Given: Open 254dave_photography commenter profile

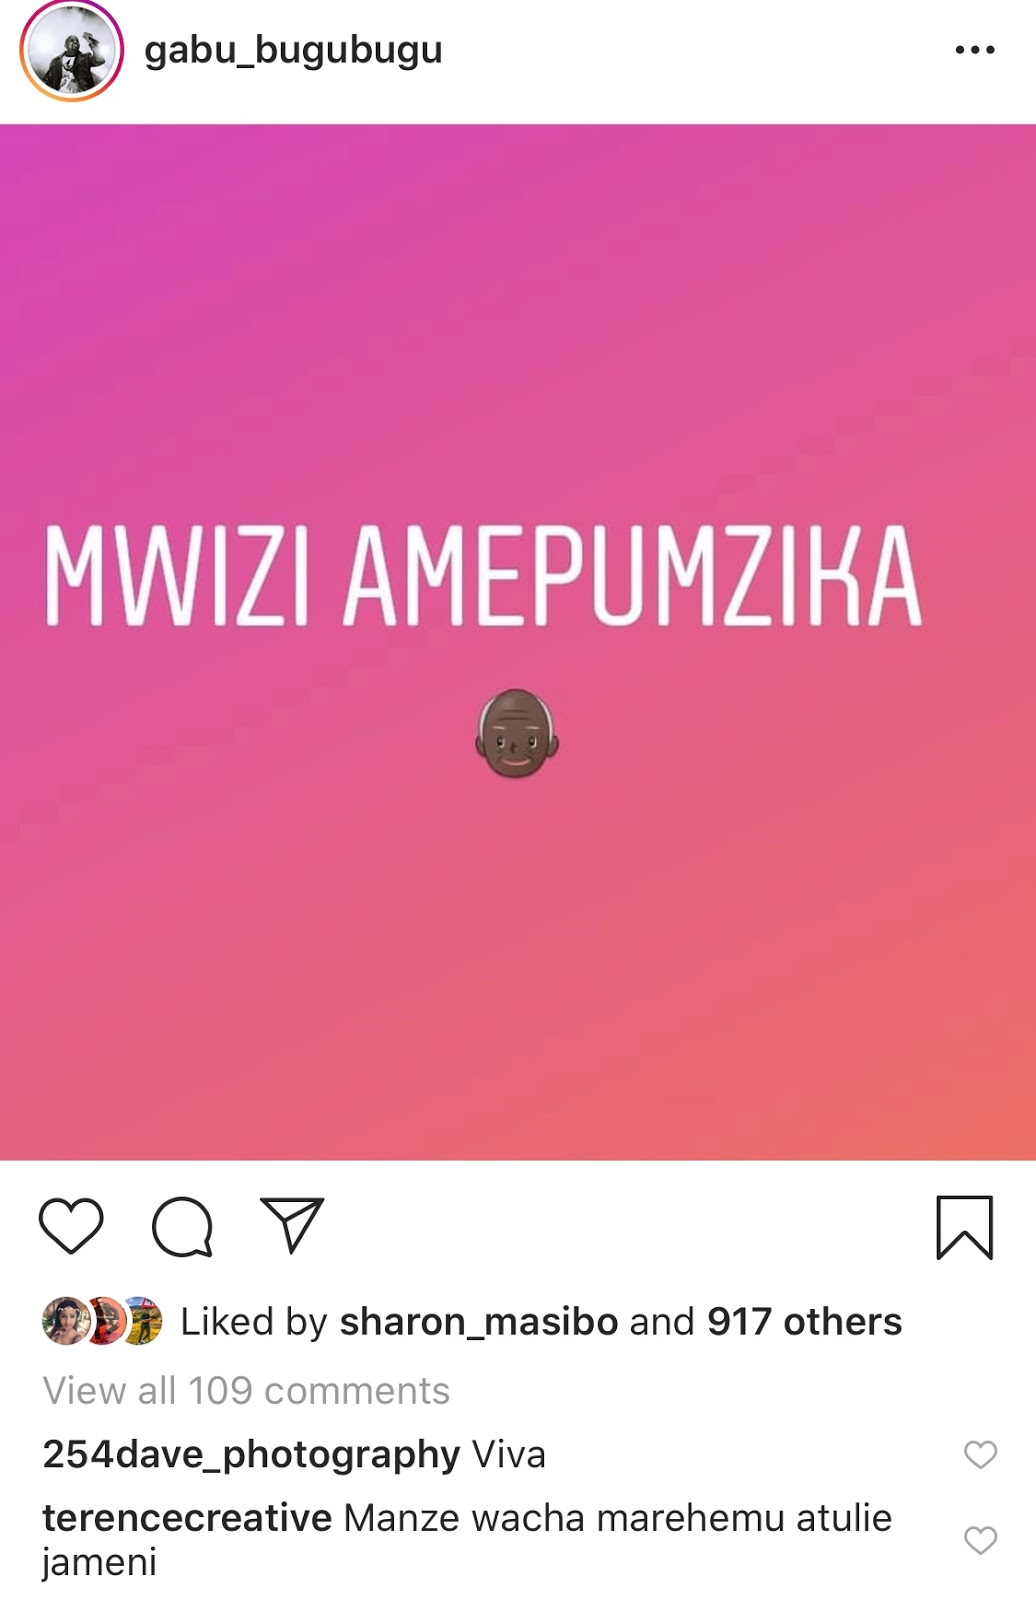Looking at the screenshot, I should point(251,1455).
